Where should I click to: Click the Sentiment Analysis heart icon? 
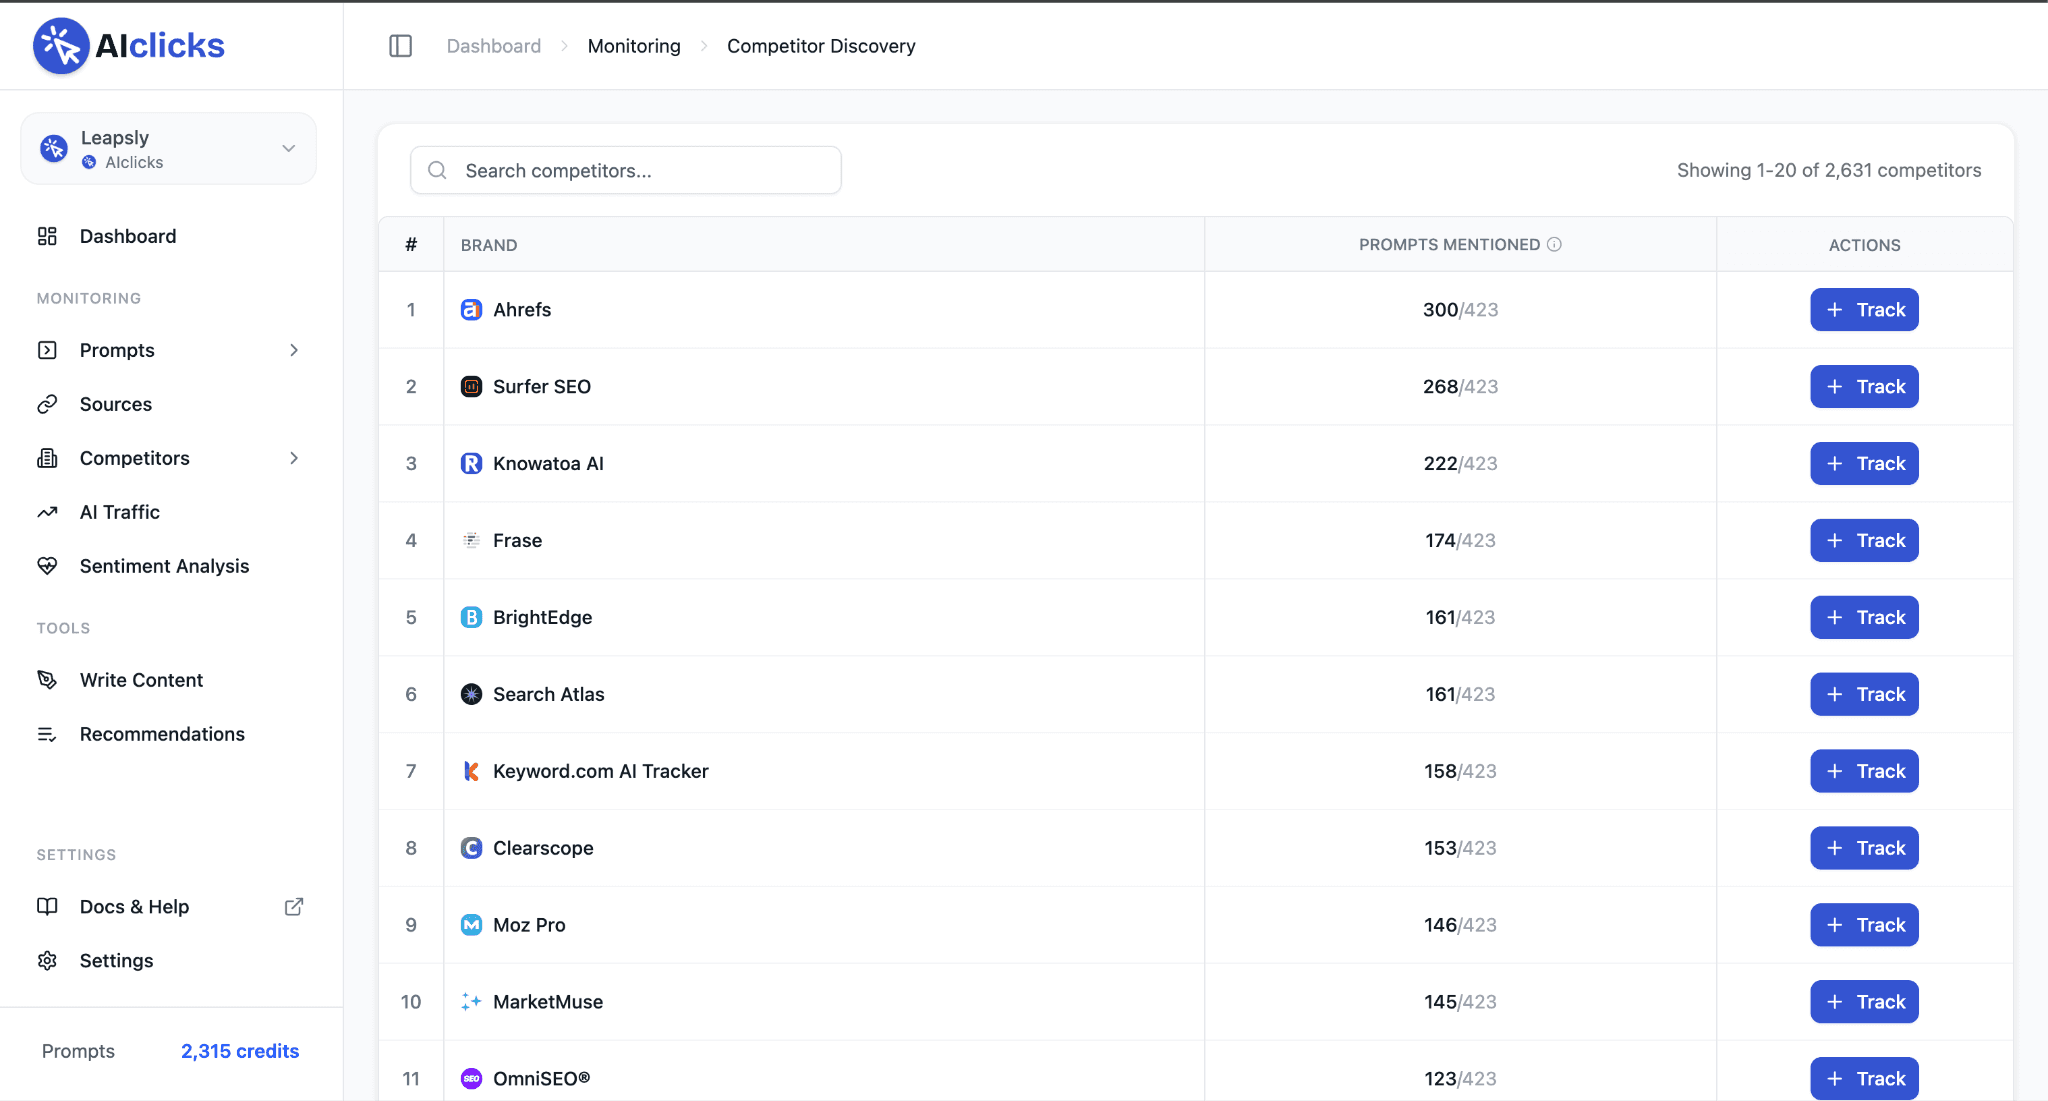point(47,566)
